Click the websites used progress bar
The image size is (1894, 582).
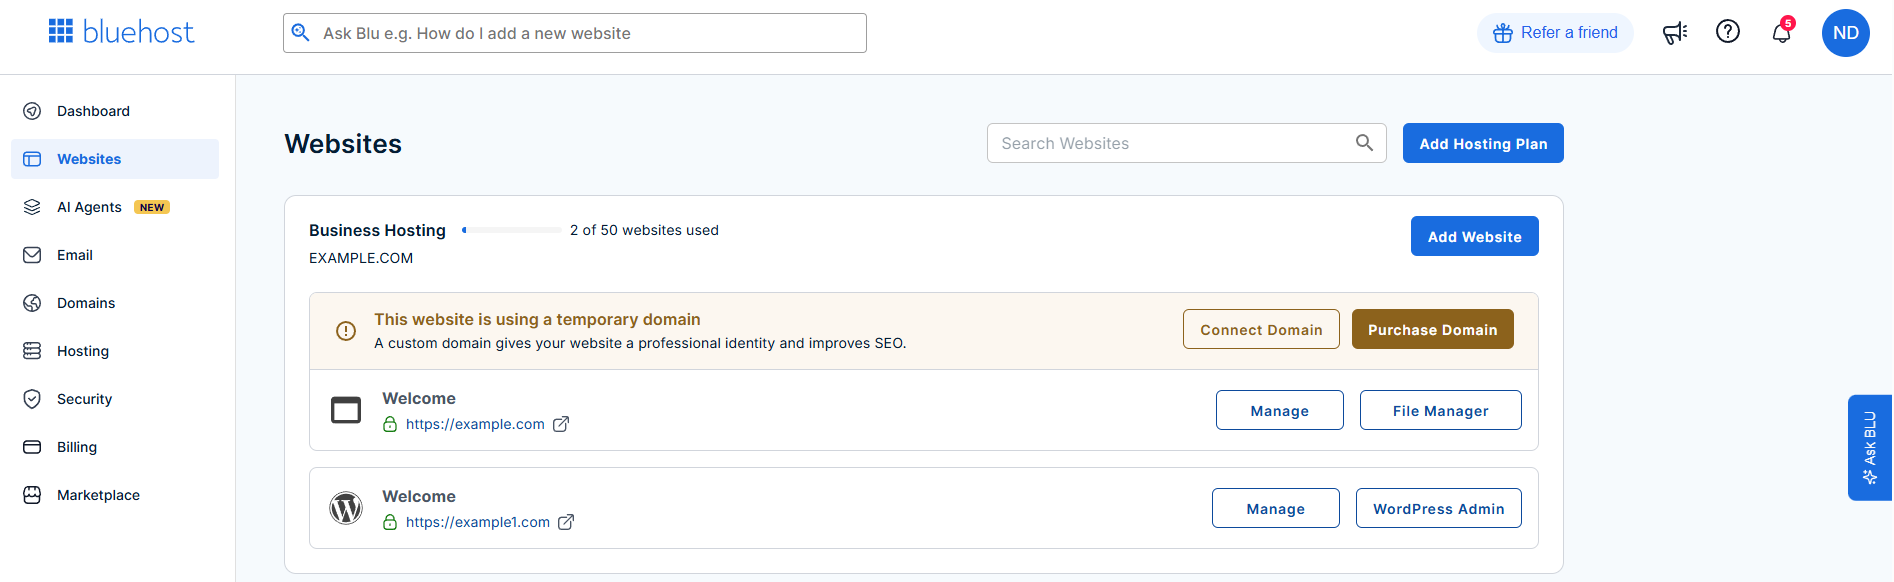click(511, 230)
